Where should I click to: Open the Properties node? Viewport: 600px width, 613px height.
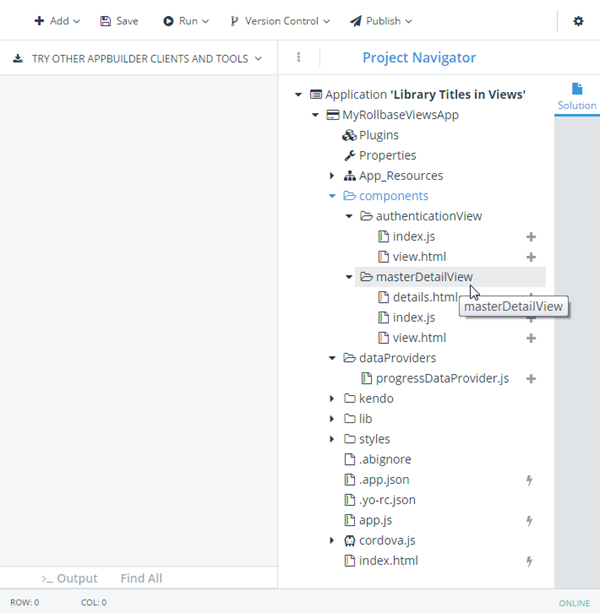(x=387, y=156)
